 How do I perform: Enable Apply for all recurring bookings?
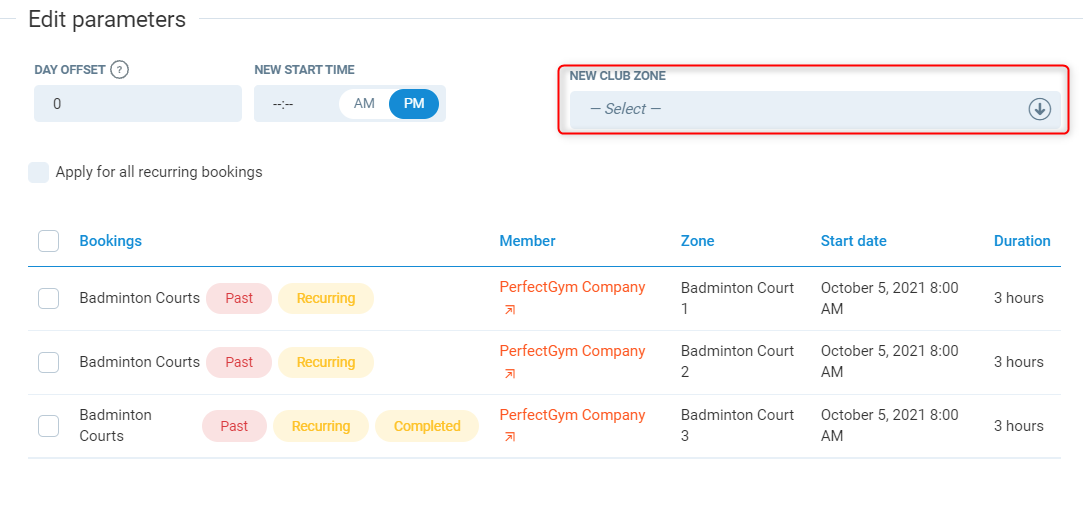39,172
